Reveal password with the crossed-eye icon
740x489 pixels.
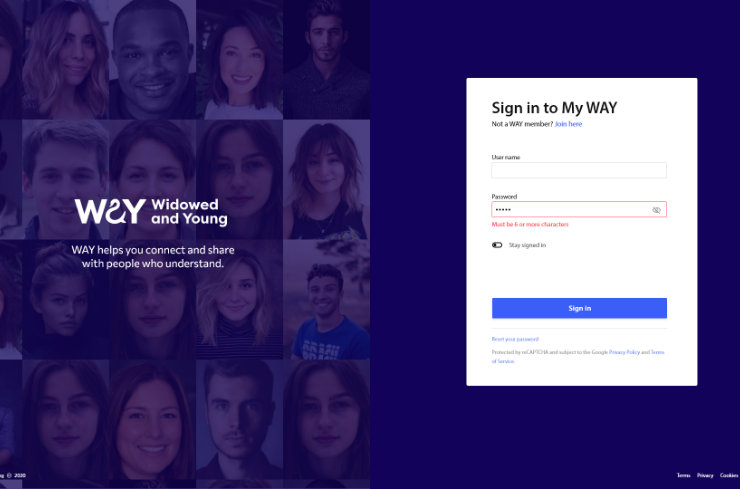(656, 210)
